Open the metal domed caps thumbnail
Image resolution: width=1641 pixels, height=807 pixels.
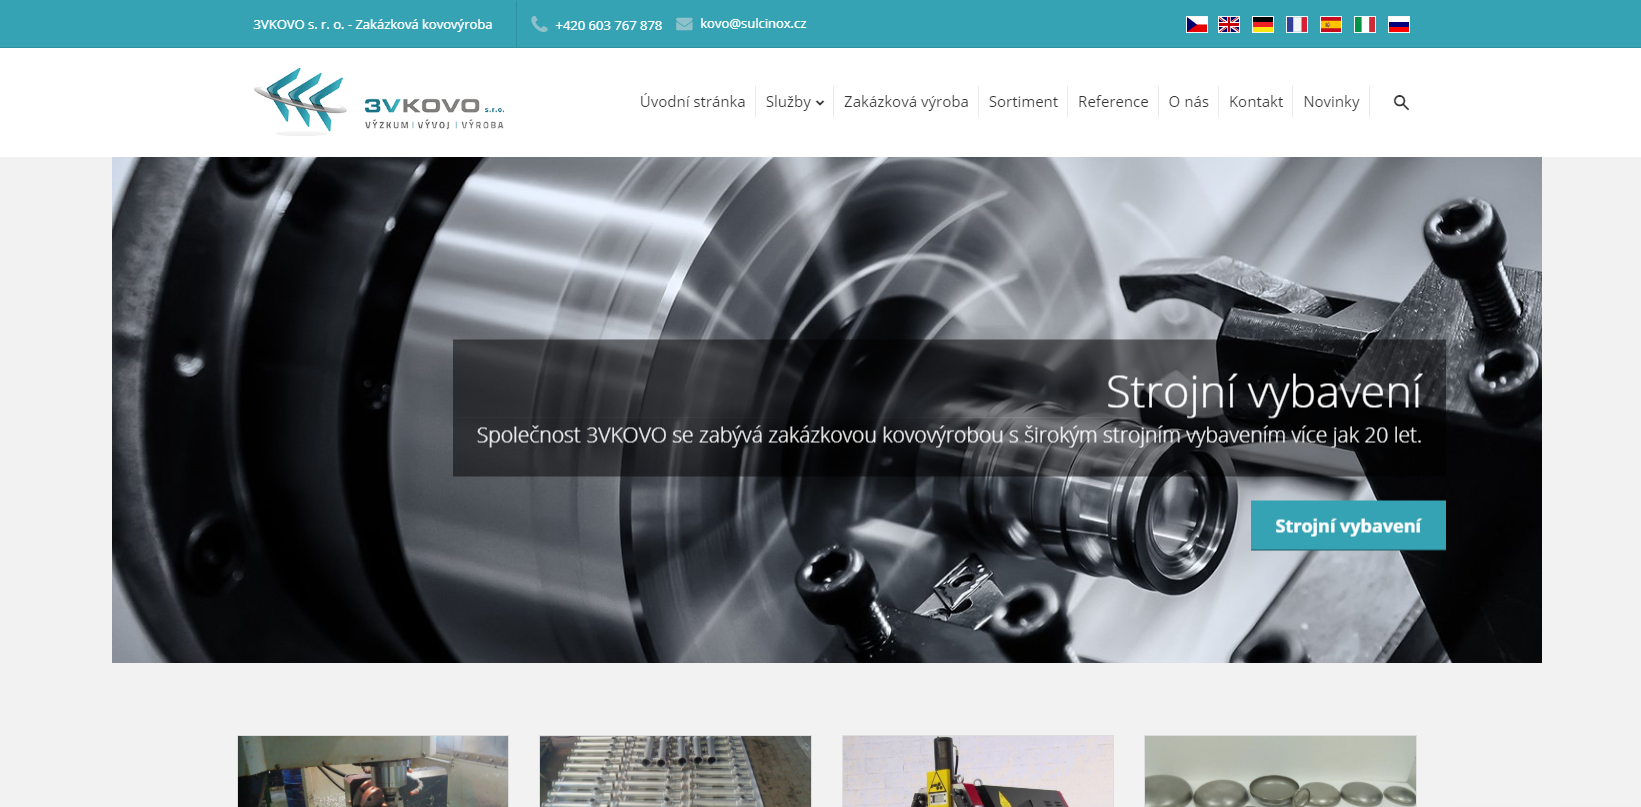pos(1280,771)
